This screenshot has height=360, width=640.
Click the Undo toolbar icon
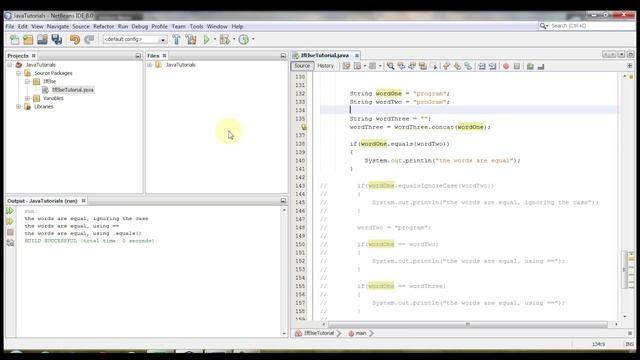pyautogui.click(x=75, y=40)
